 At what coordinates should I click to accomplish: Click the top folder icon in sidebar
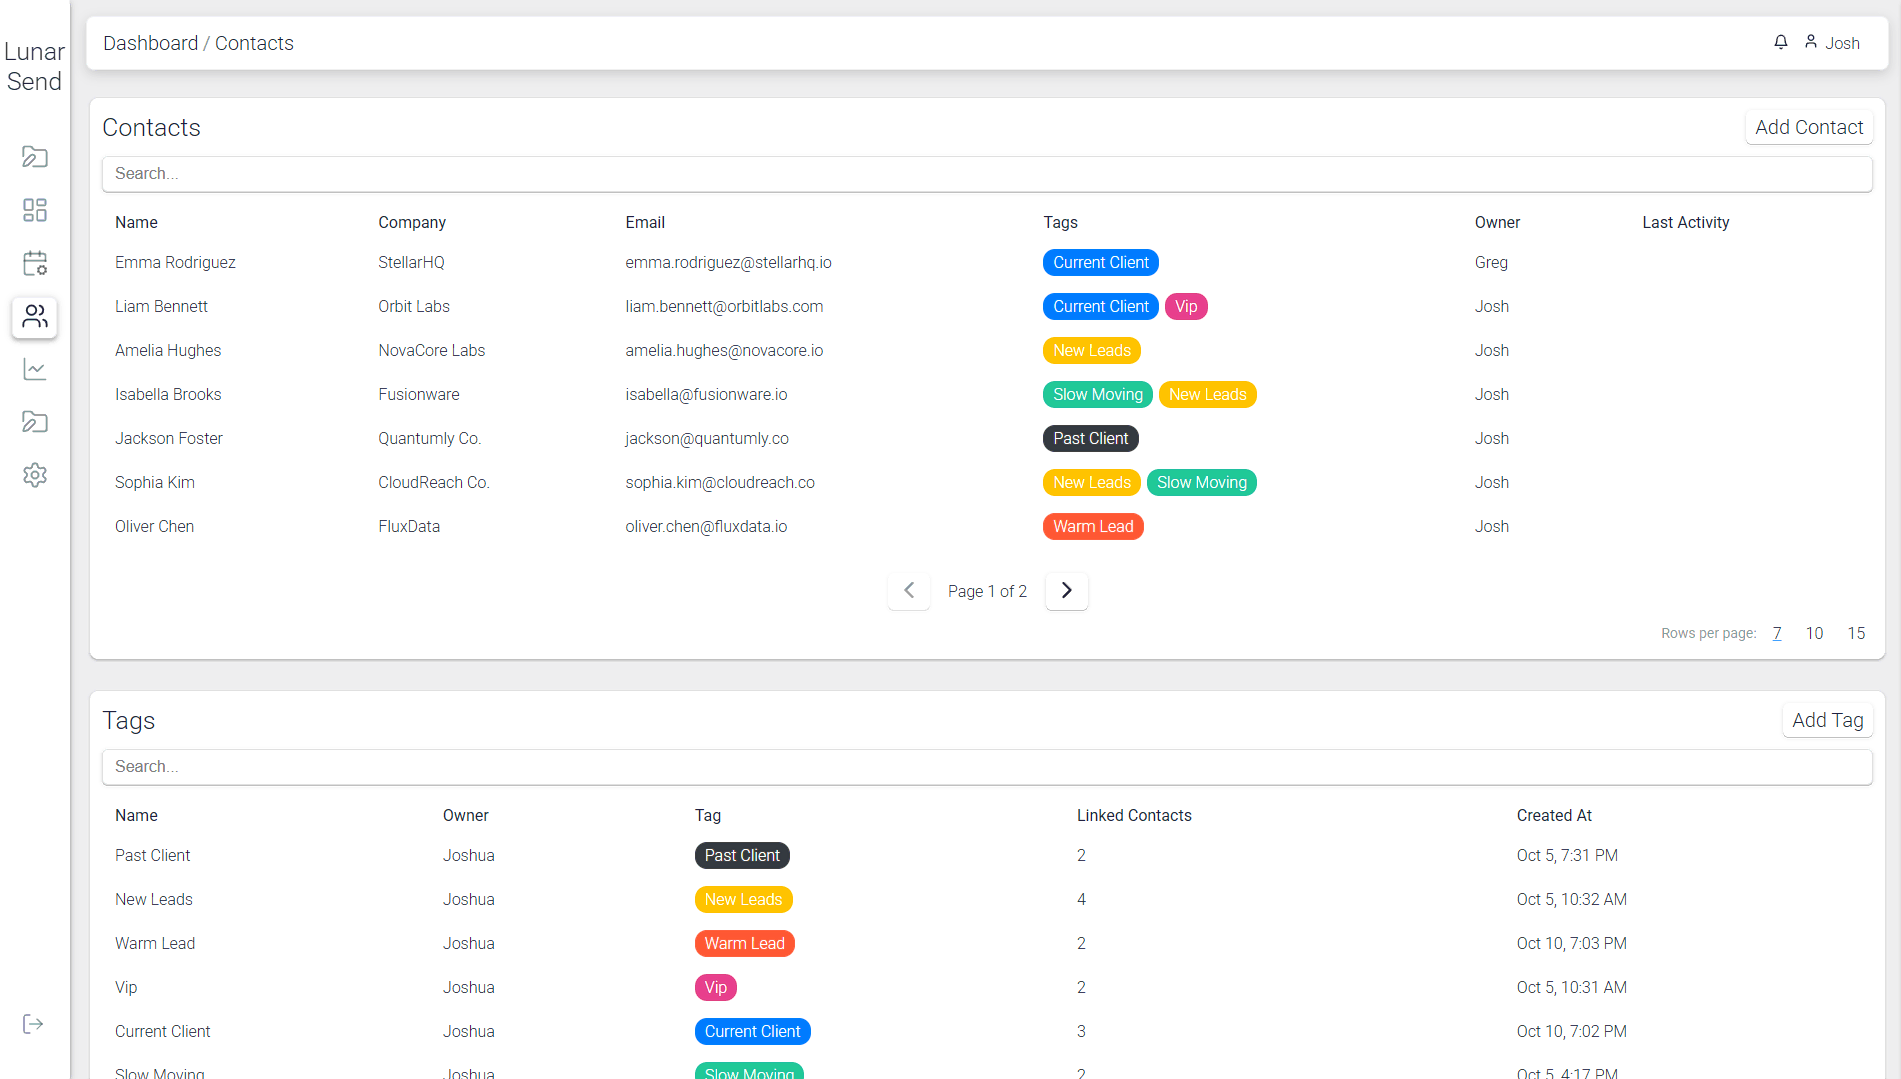[35, 157]
